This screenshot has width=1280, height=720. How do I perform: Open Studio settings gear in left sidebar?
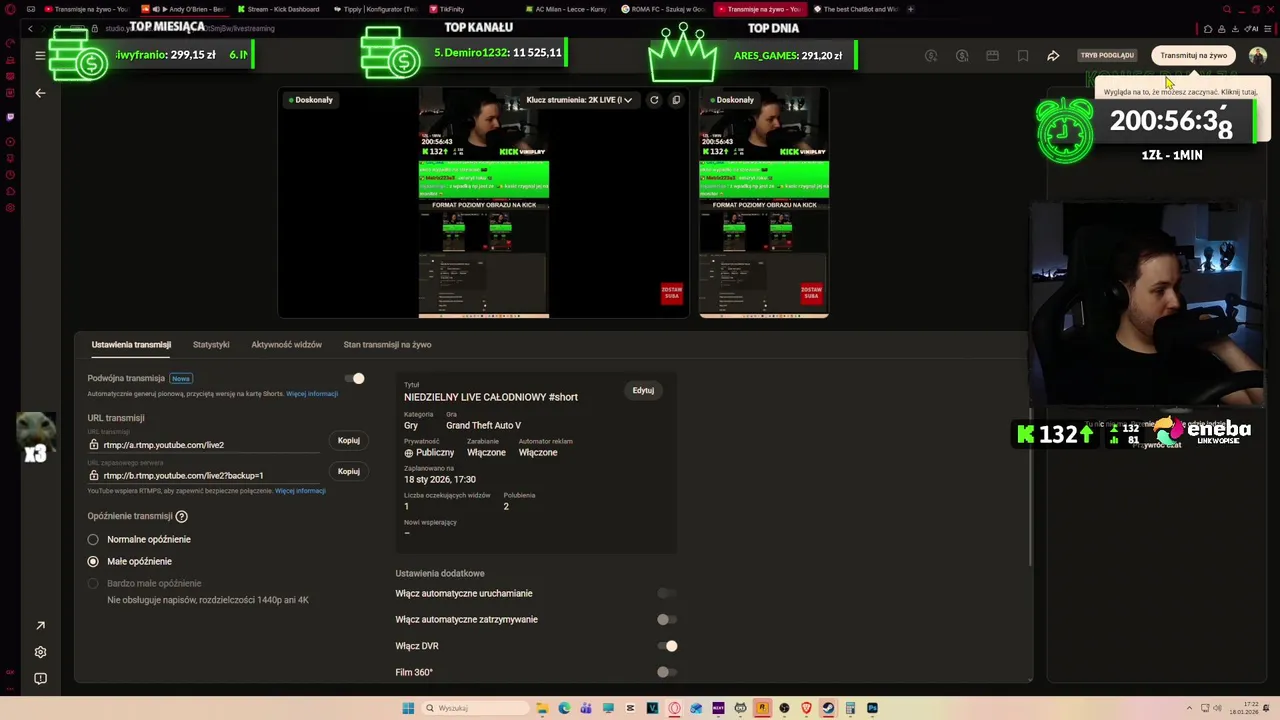coord(40,652)
